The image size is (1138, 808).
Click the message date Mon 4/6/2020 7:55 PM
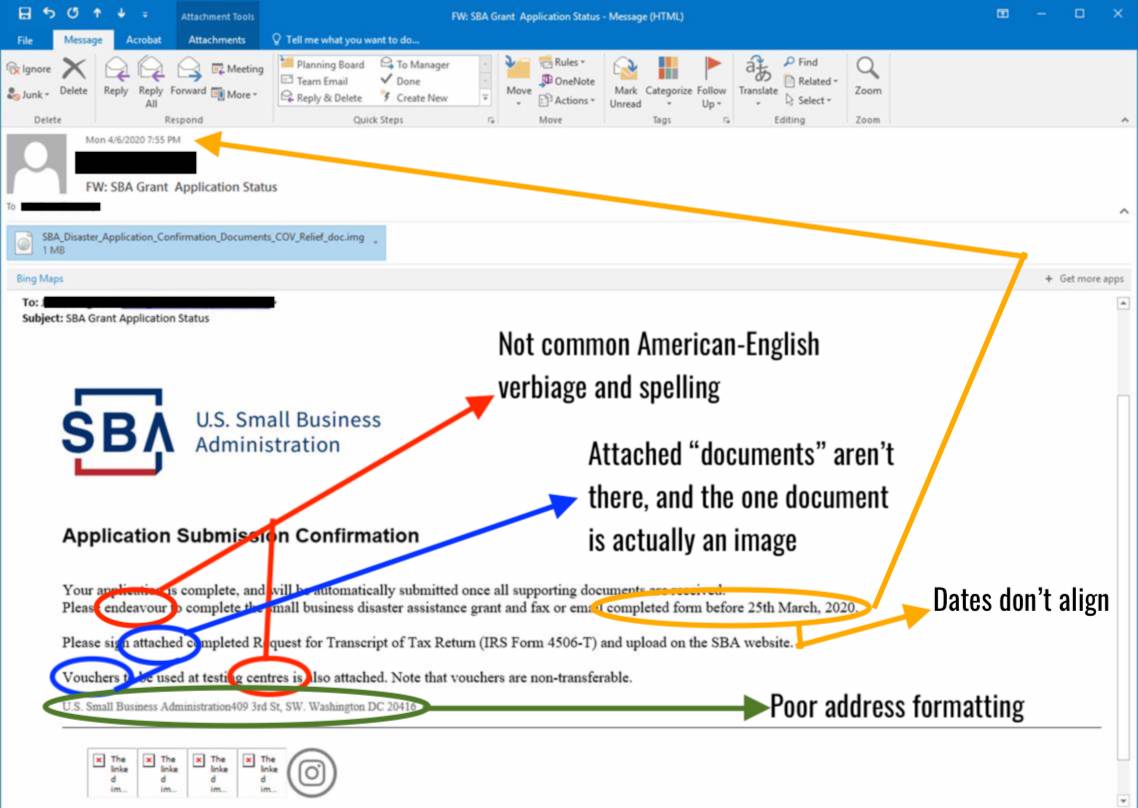133,140
